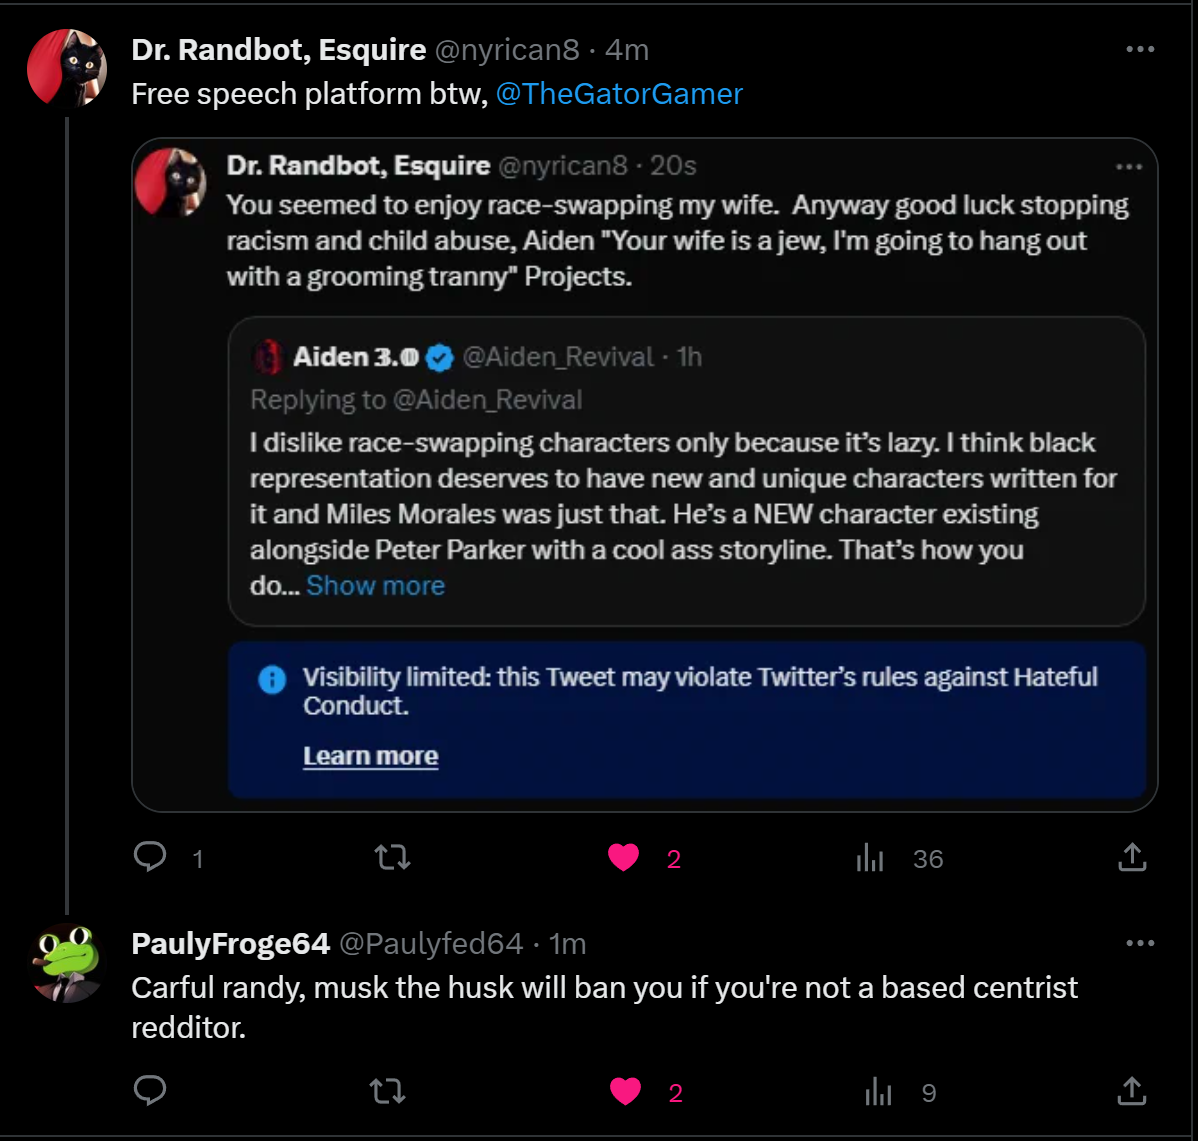
Task: Reply to Dr. Randbot's main tweet
Action: coord(150,857)
